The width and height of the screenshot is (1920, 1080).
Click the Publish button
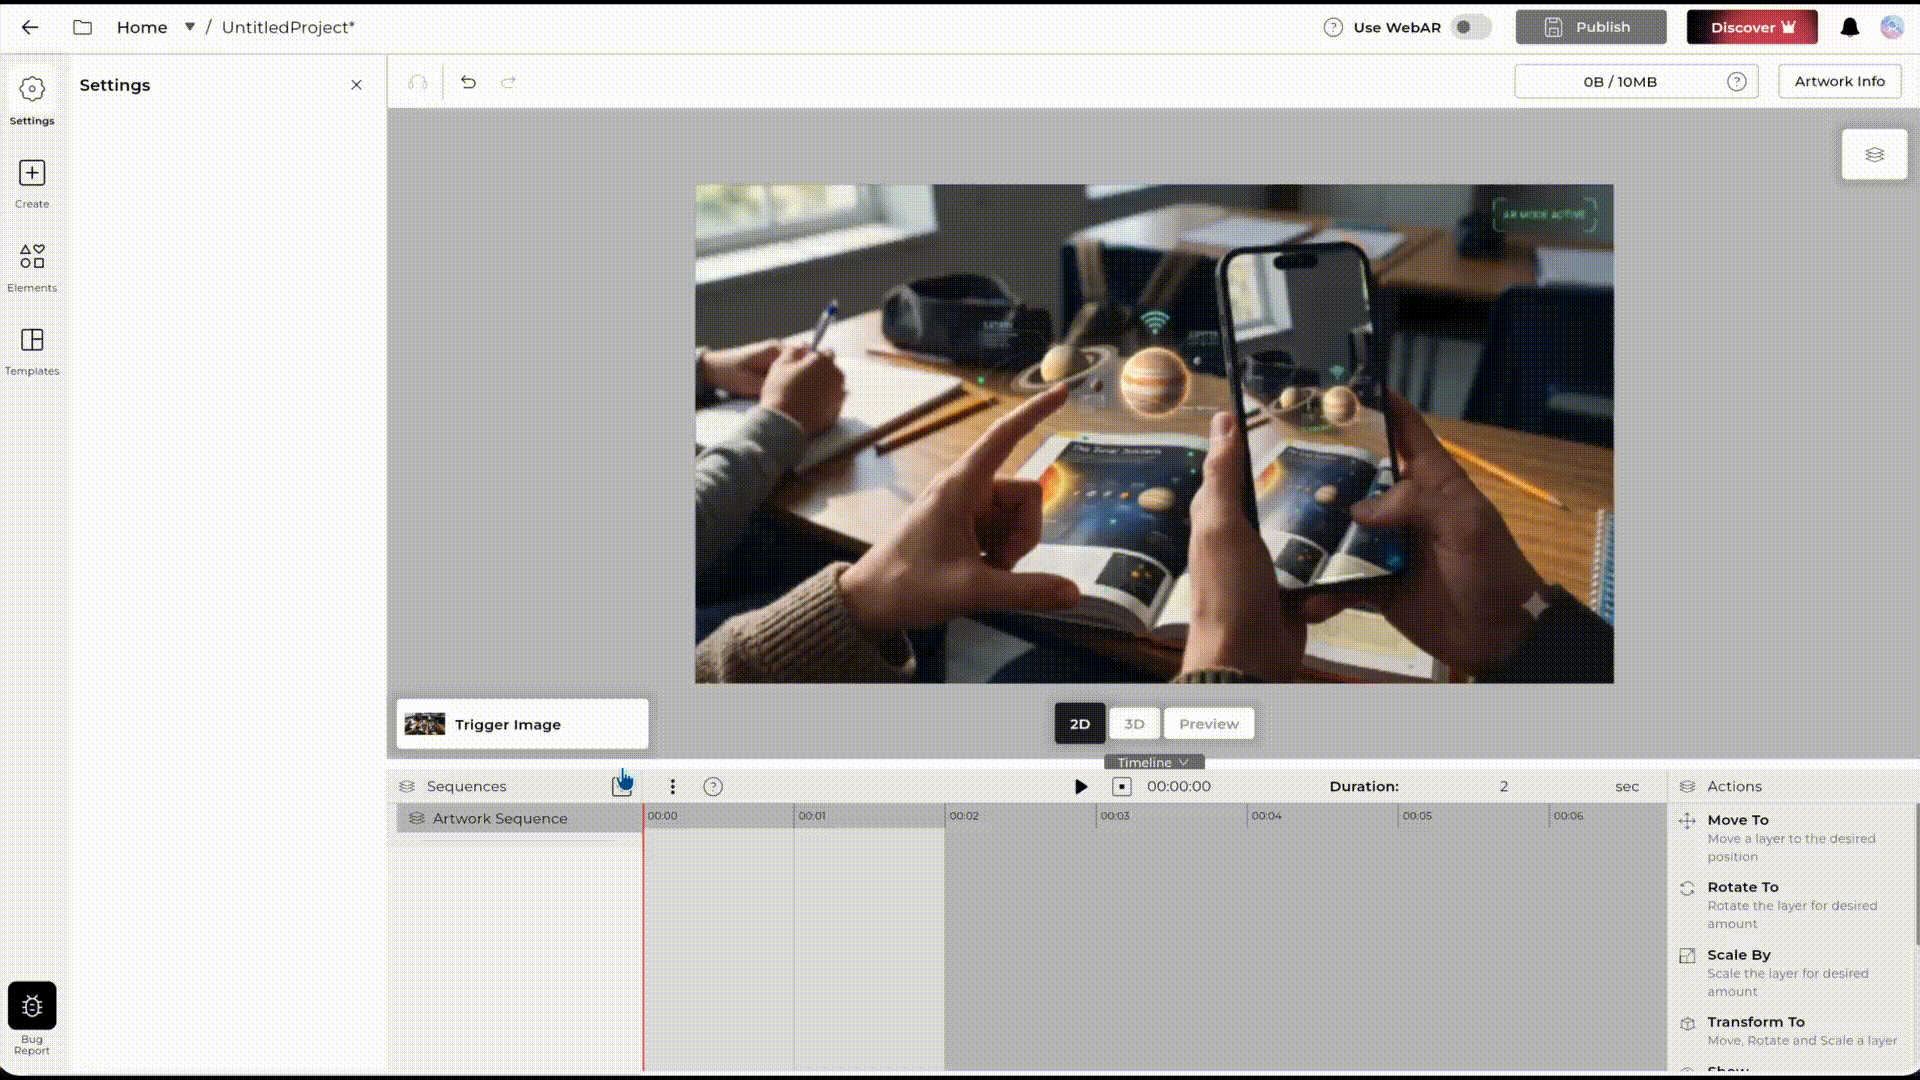tap(1591, 27)
